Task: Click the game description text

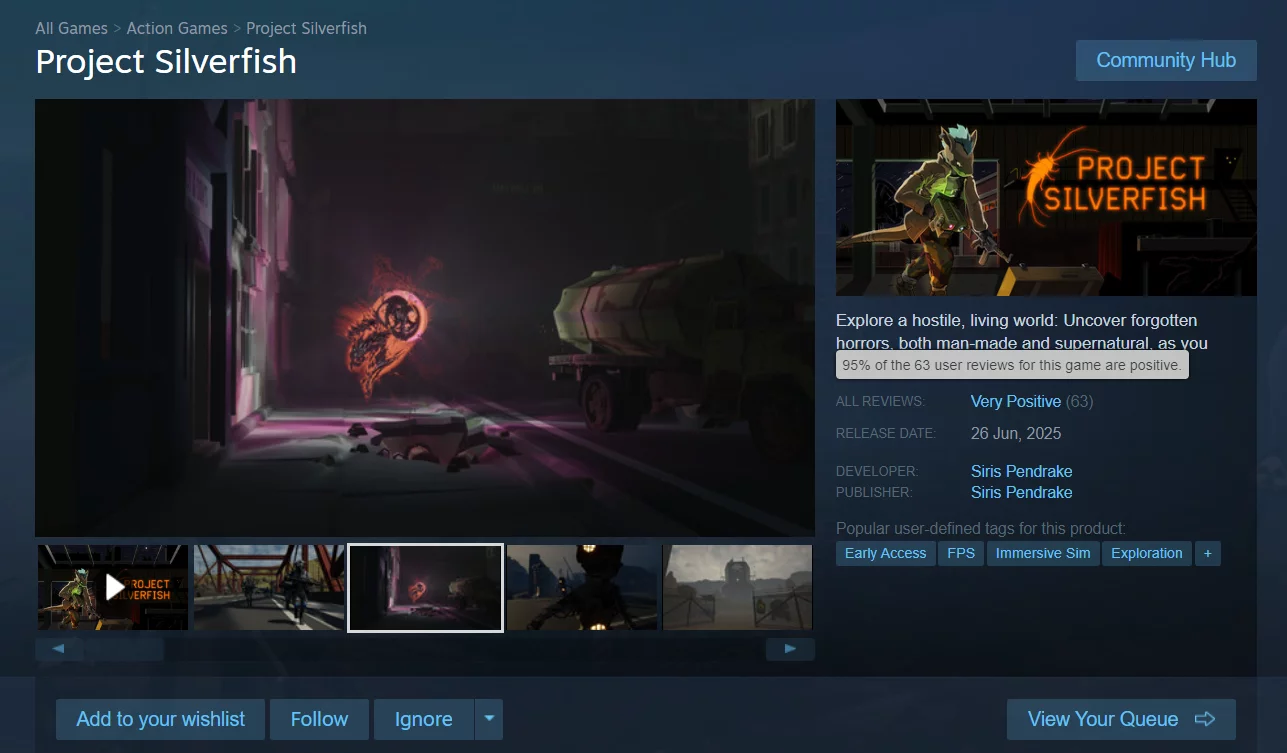Action: tap(1022, 331)
